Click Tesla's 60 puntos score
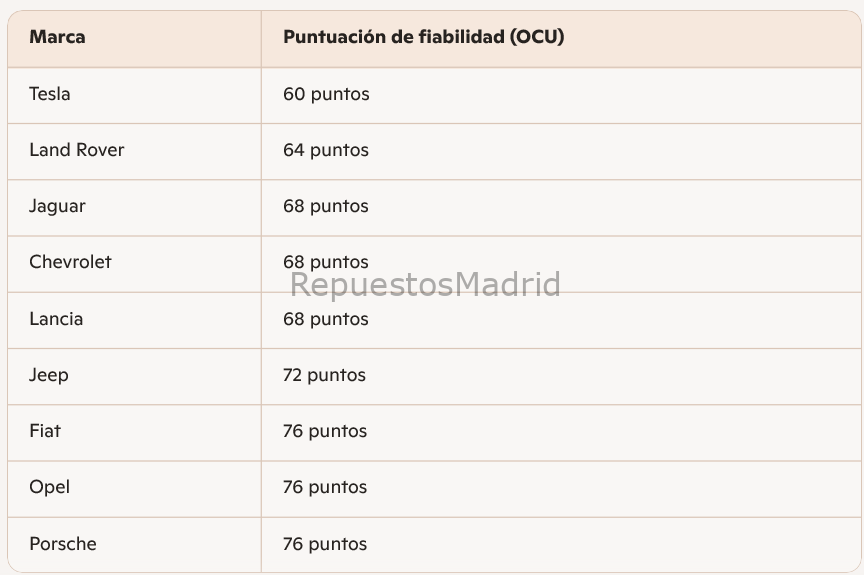This screenshot has height=575, width=864. (326, 95)
